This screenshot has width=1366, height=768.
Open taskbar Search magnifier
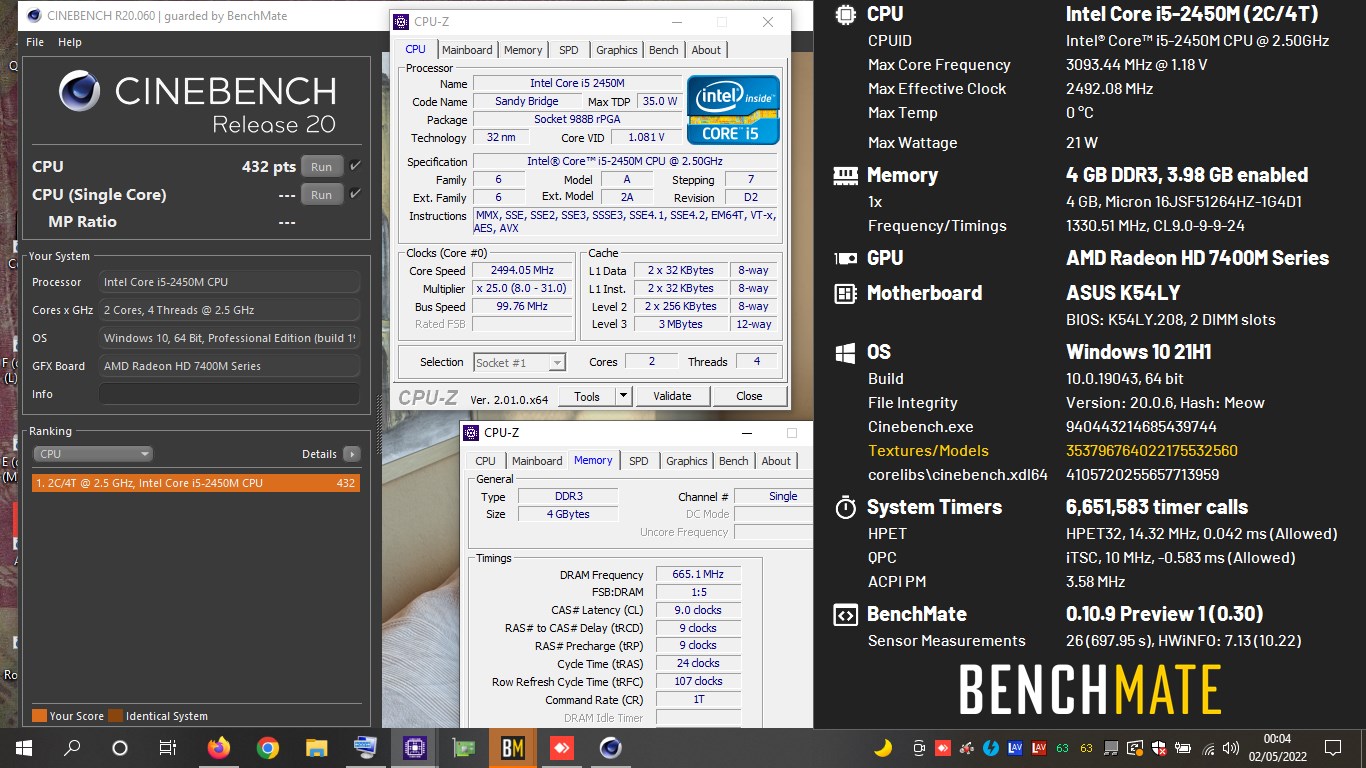(x=72, y=747)
